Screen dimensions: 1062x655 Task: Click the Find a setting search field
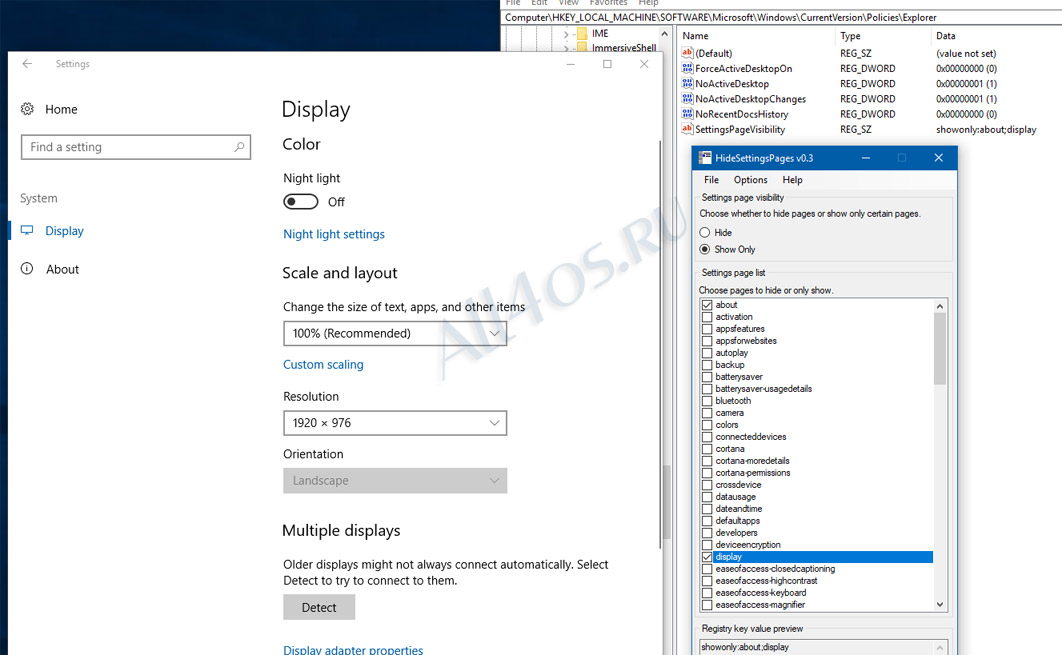coord(135,147)
